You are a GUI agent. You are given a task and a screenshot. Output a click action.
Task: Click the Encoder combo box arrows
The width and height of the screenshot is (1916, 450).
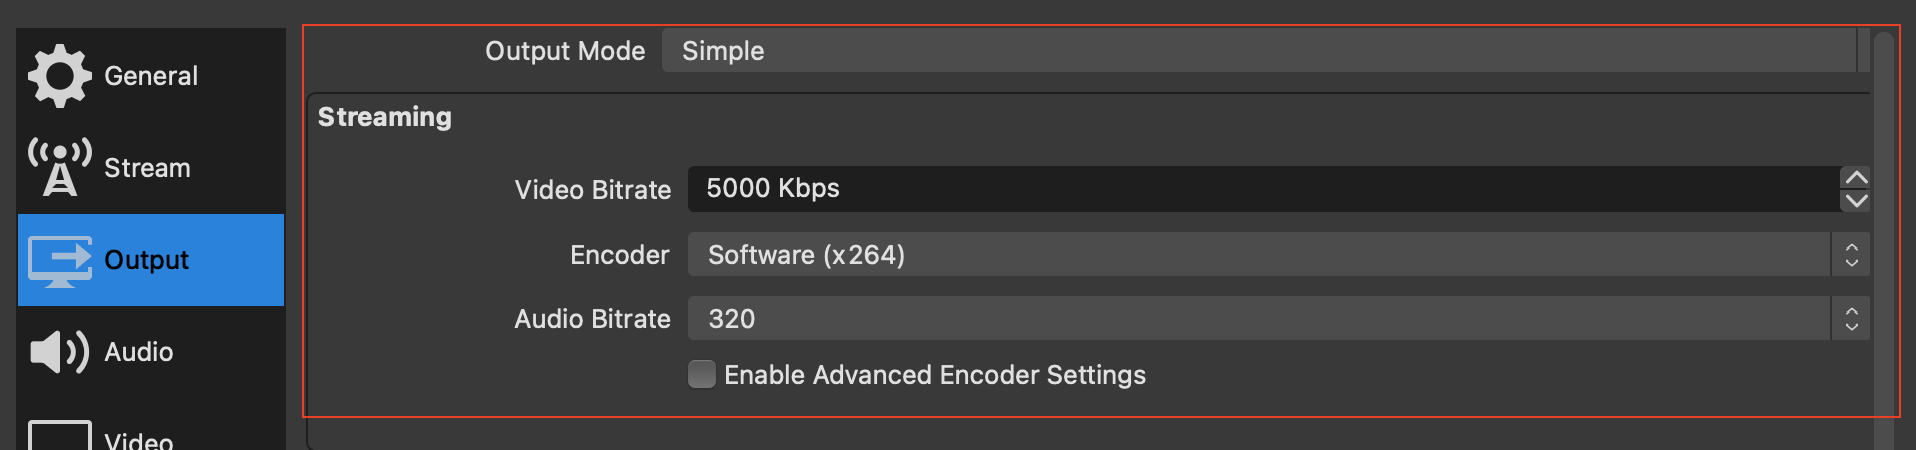pyautogui.click(x=1851, y=255)
